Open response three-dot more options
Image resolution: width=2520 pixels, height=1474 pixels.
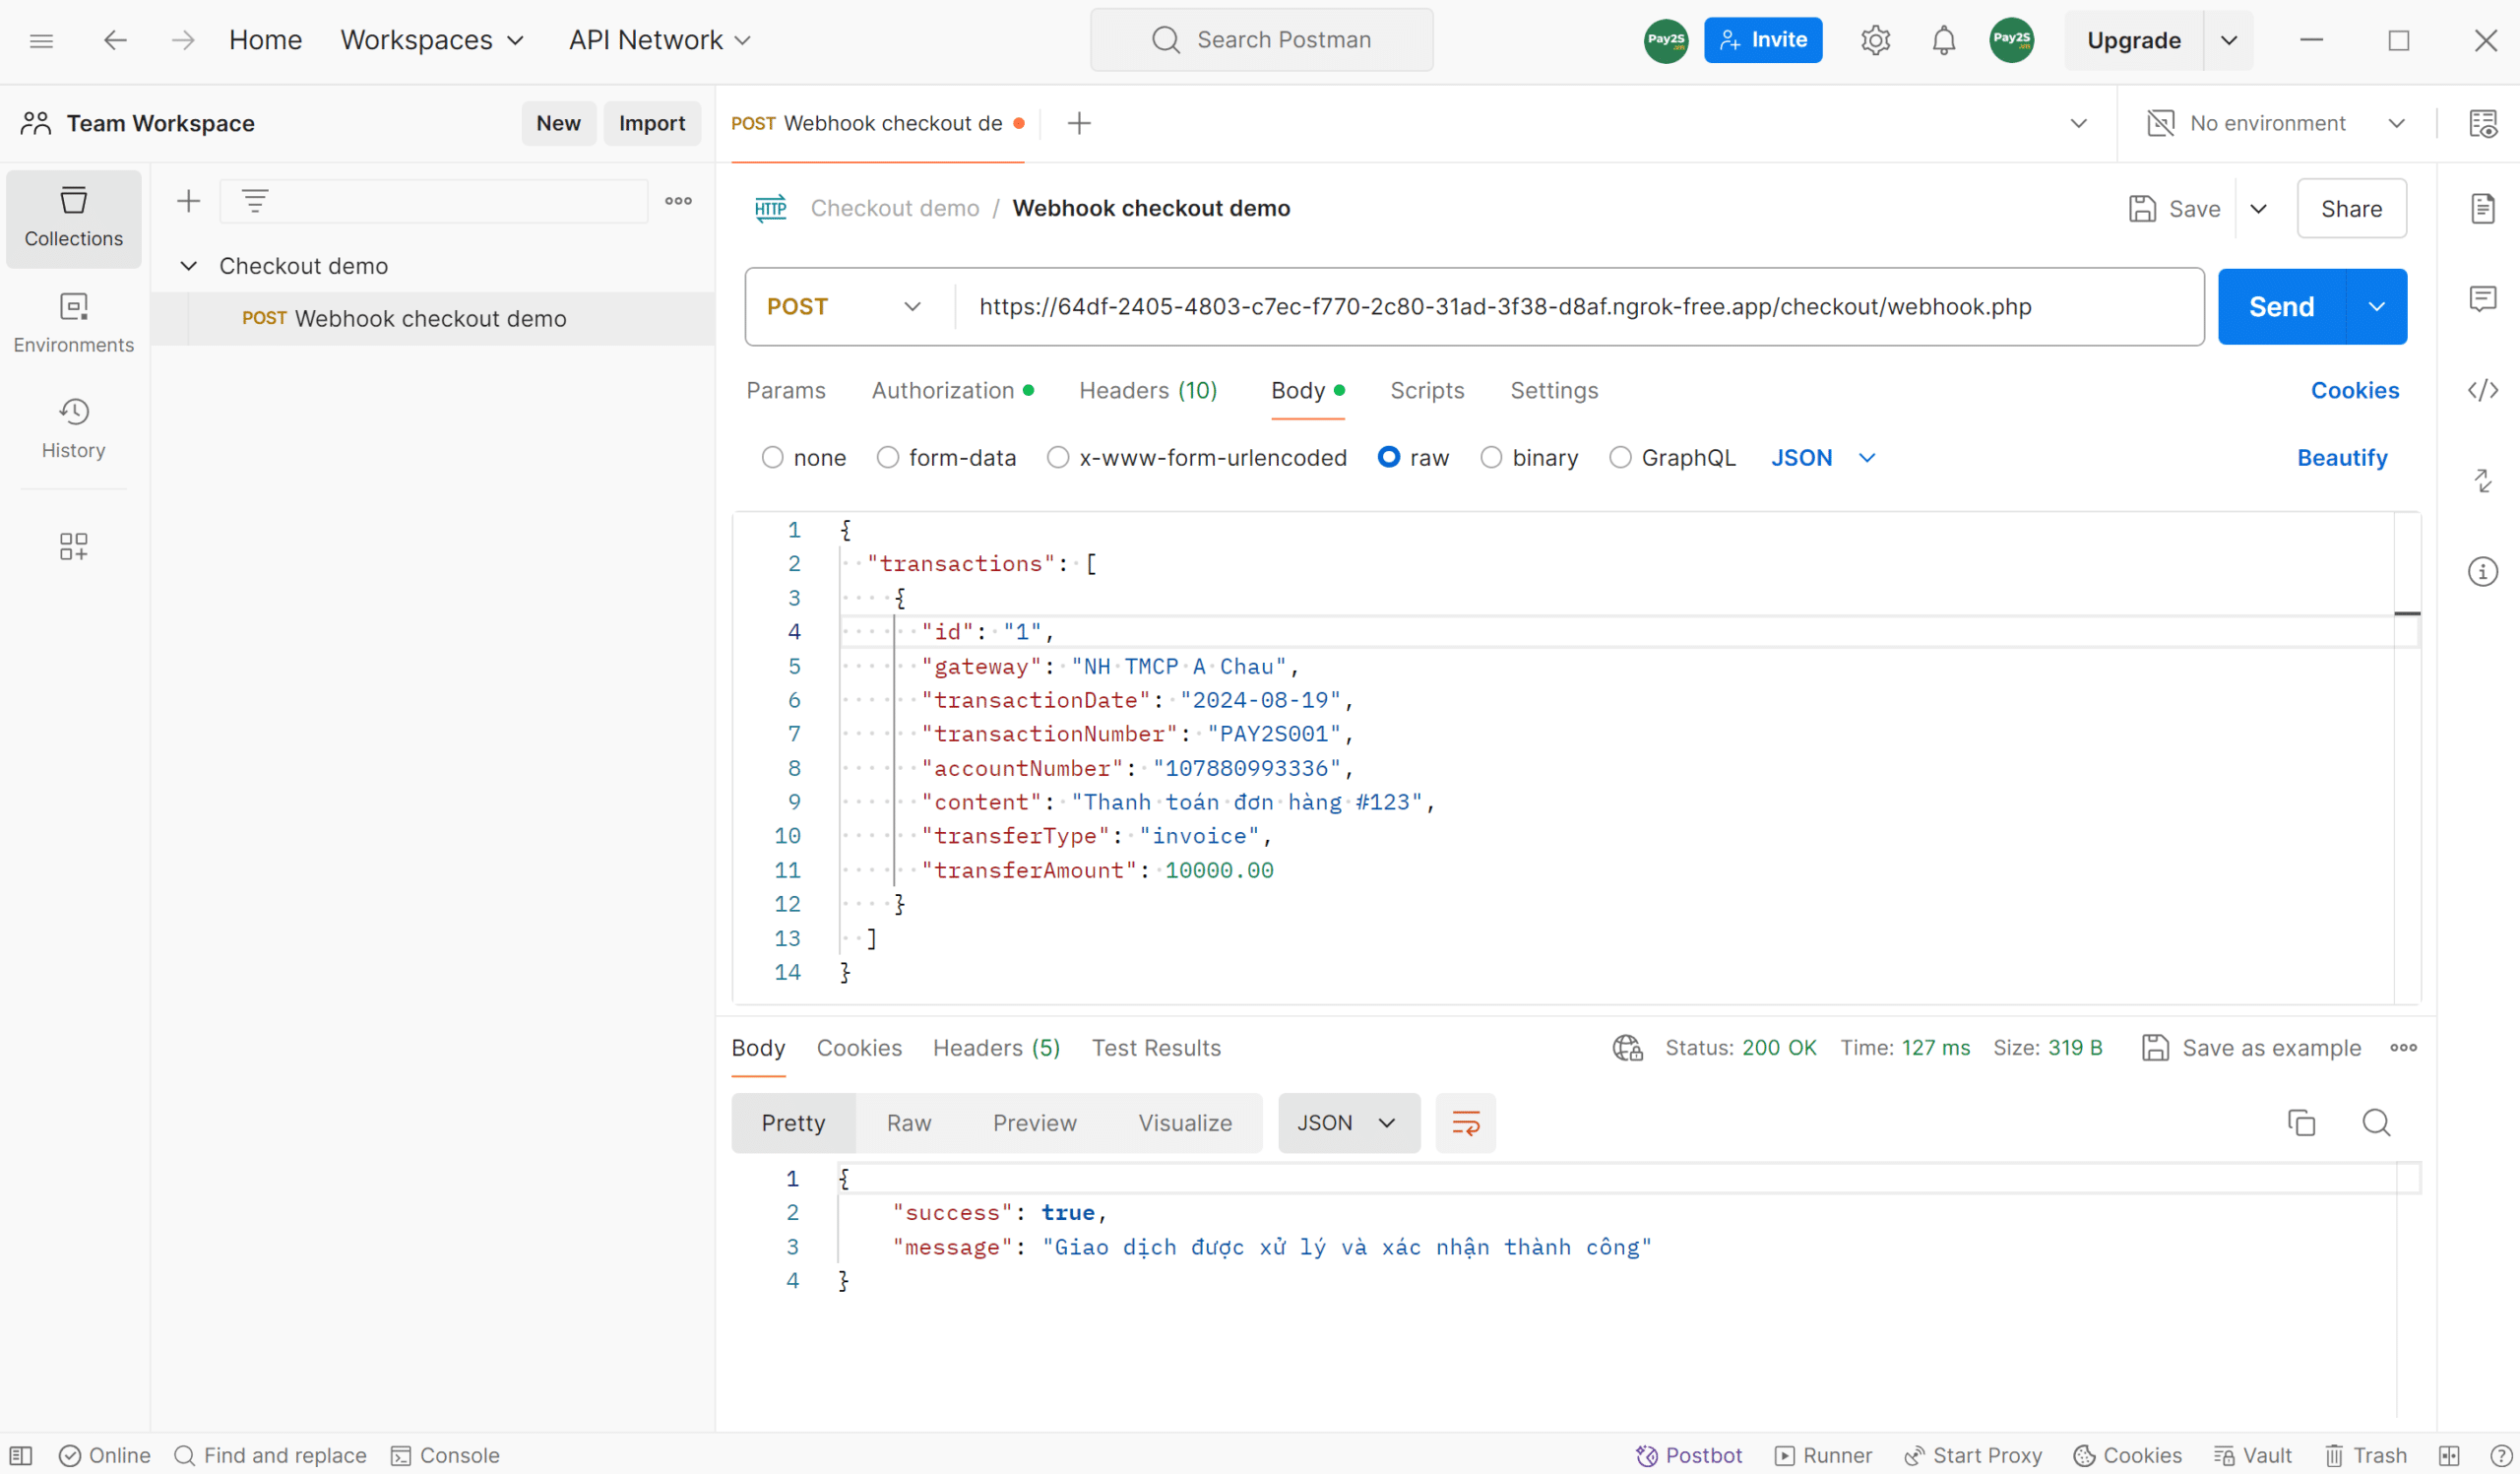2404,1047
